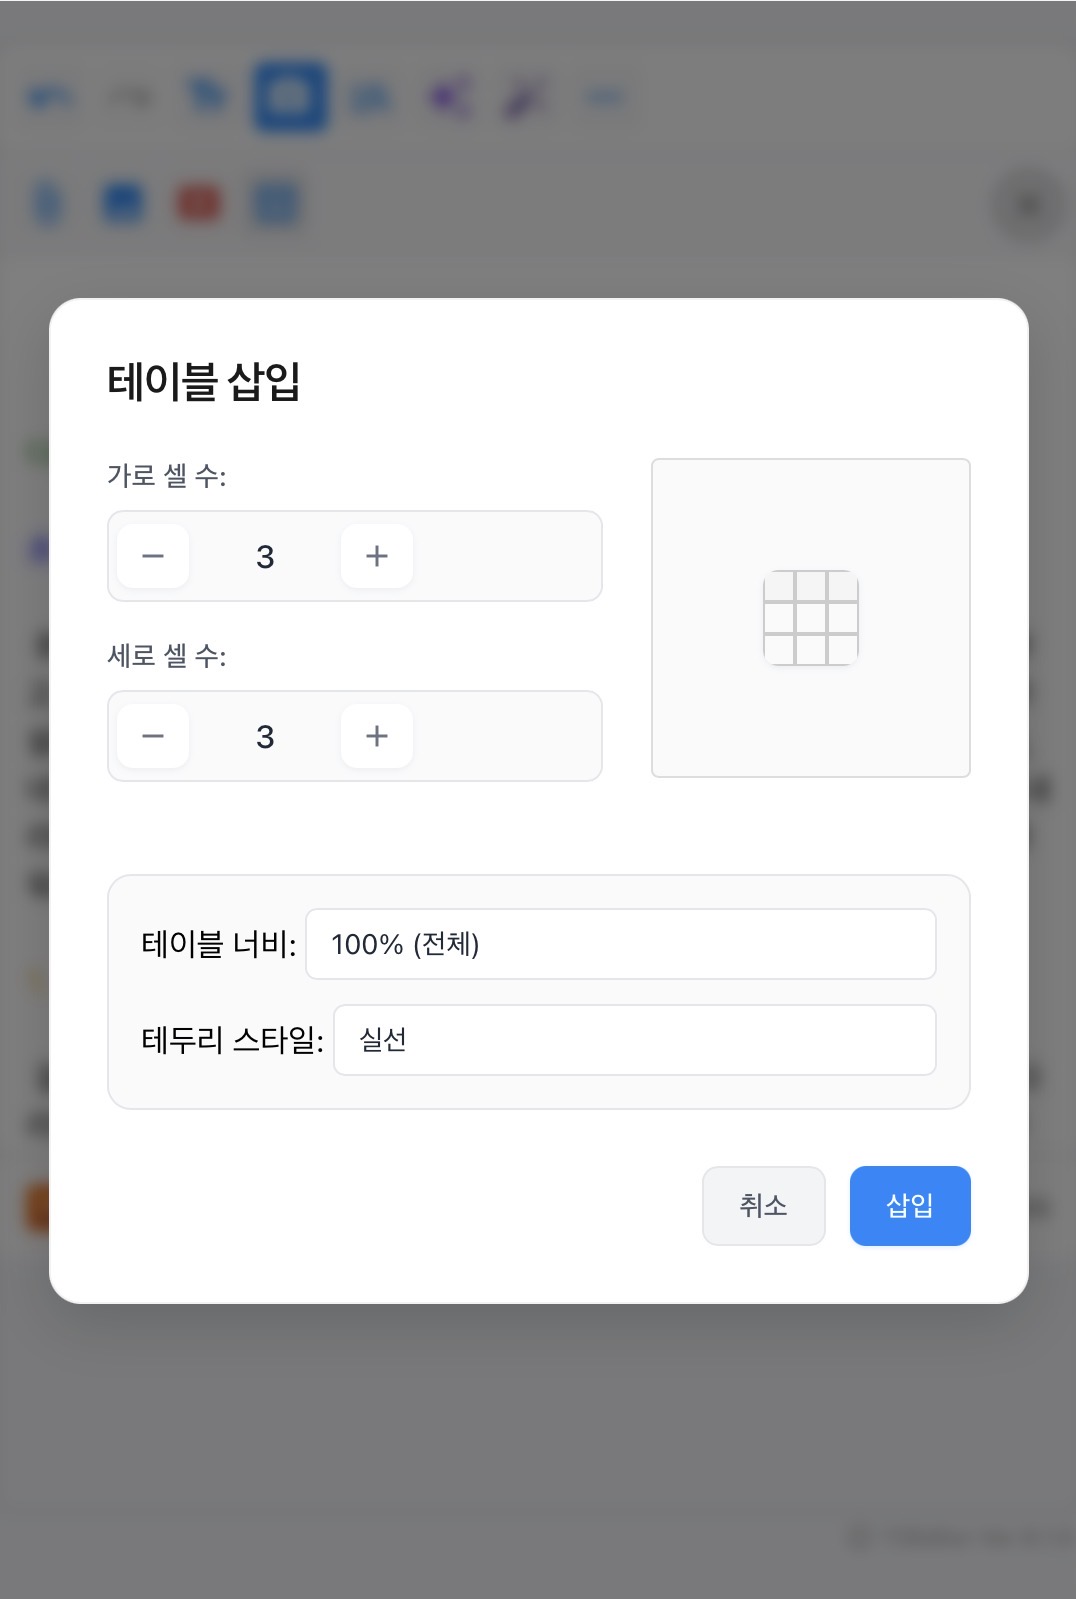Select the 세로 셀 수 number value
This screenshot has width=1076, height=1599.
pos(265,736)
